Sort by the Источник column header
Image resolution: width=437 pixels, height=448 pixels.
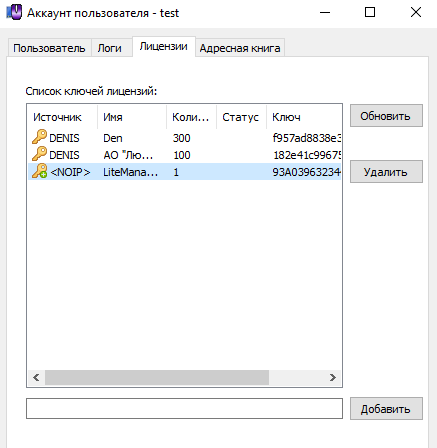click(x=63, y=117)
